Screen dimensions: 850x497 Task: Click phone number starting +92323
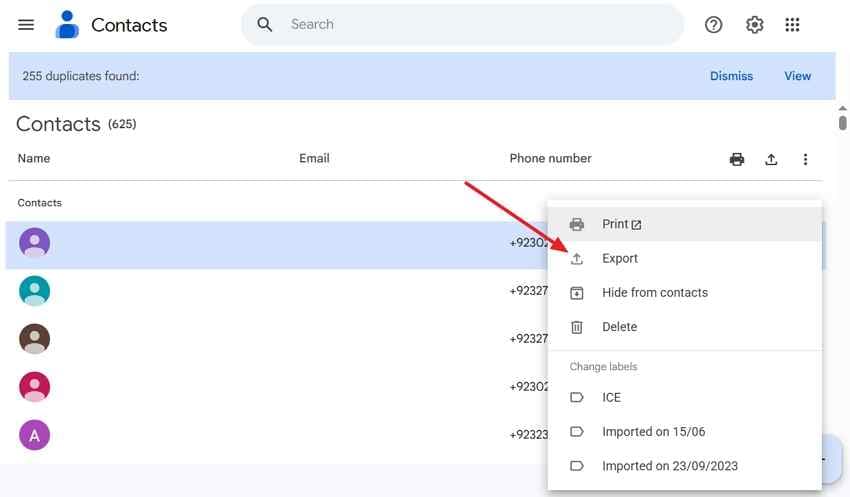point(529,435)
